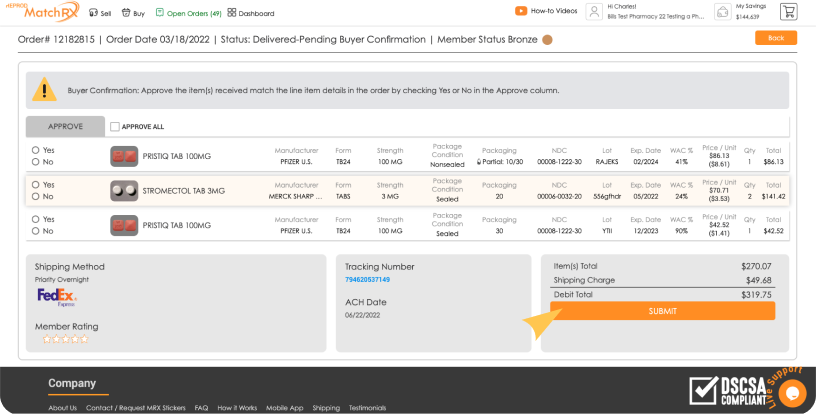Select Yes for Stromectol Tab 3MG
This screenshot has width=816, height=415.
click(x=36, y=185)
